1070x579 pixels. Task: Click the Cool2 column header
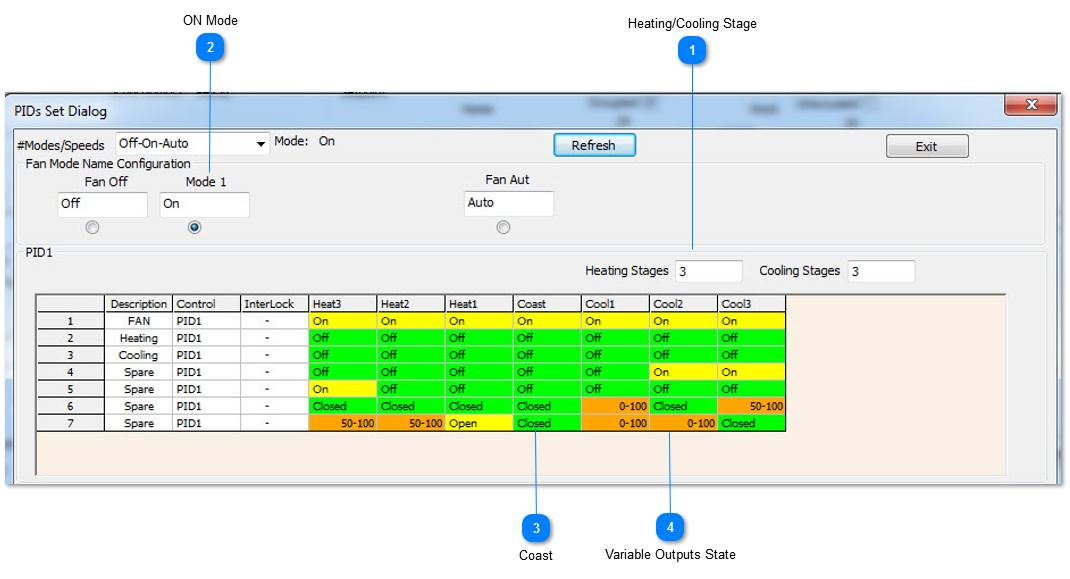coord(684,304)
